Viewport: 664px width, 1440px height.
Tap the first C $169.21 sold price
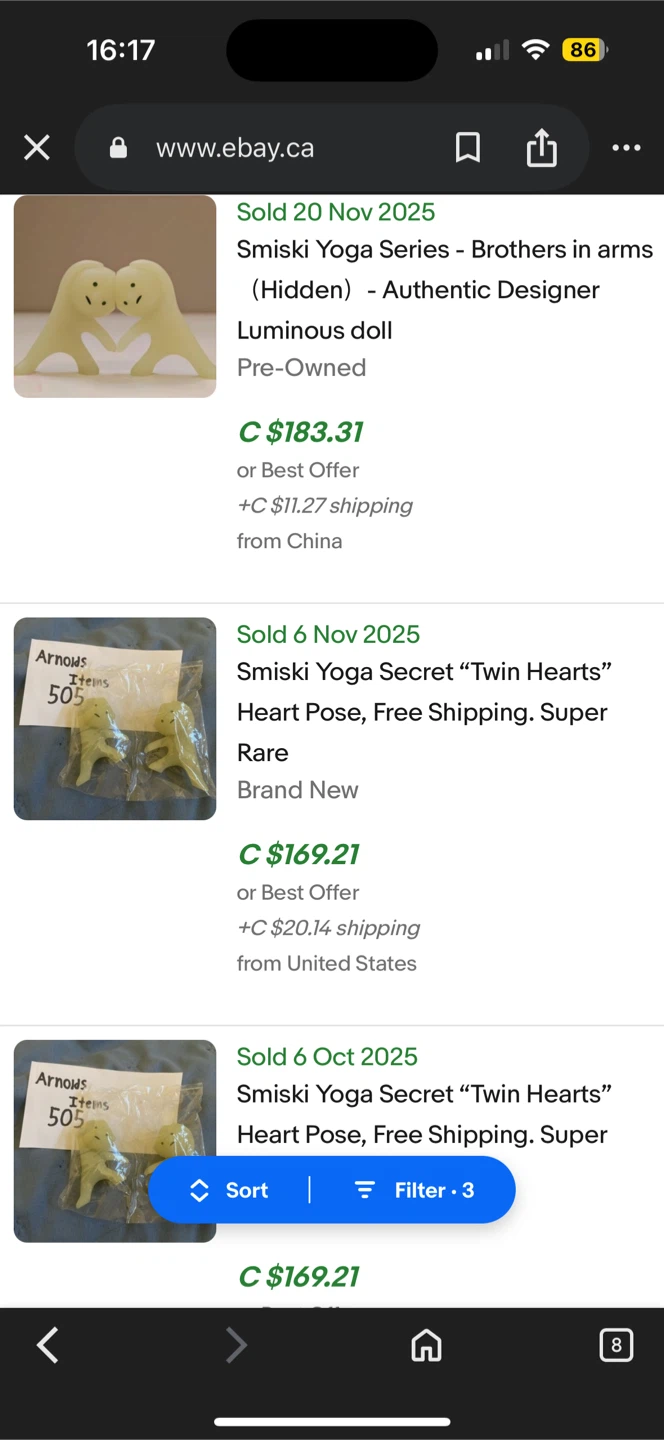[298, 854]
